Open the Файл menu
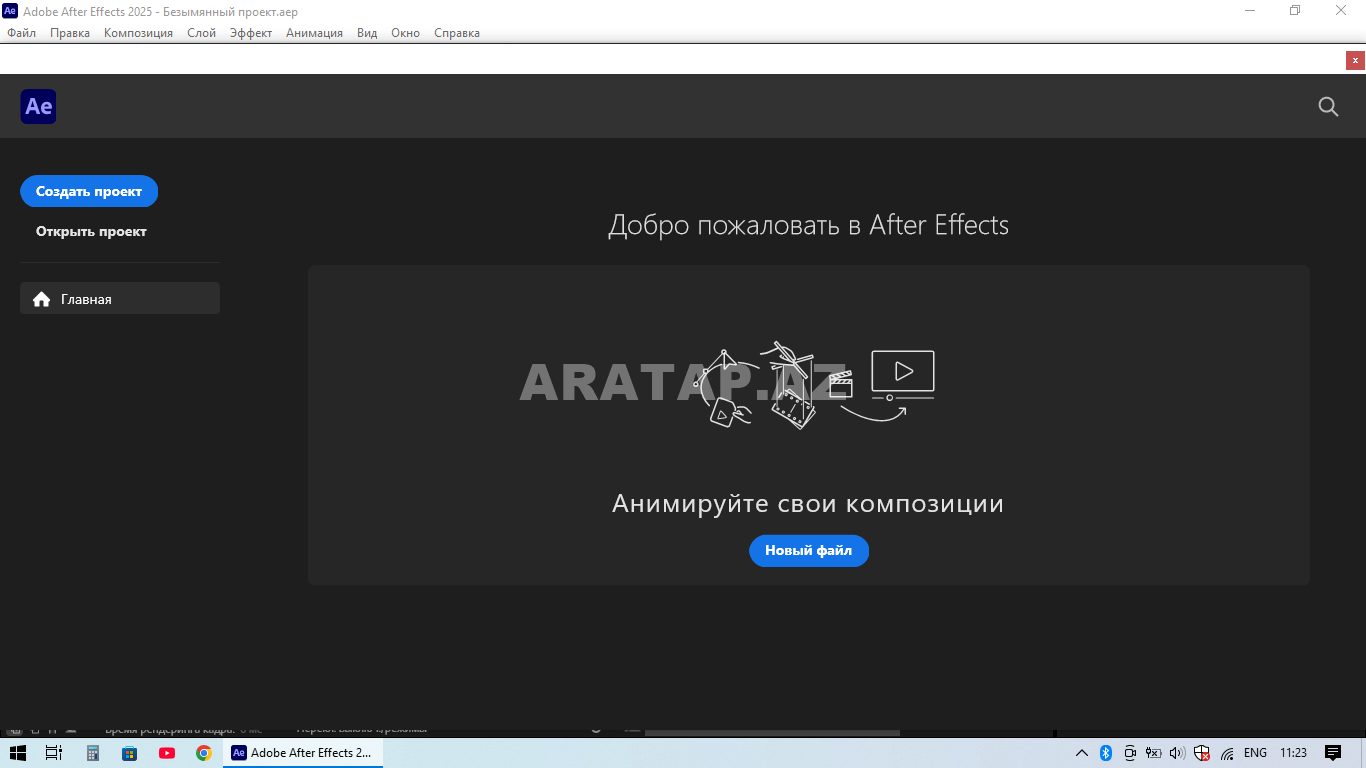Image resolution: width=1366 pixels, height=768 pixels. pyautogui.click(x=21, y=33)
